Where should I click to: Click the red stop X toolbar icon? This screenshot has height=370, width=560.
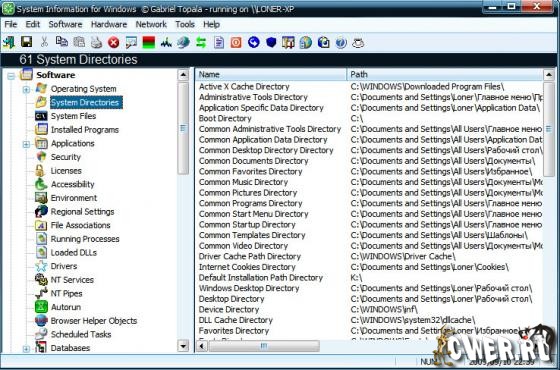point(114,42)
